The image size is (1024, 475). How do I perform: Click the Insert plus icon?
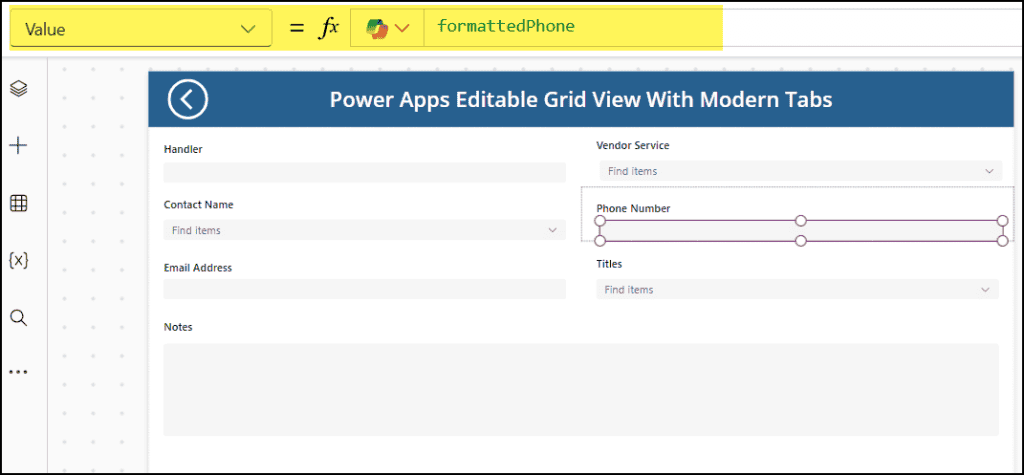[18, 146]
